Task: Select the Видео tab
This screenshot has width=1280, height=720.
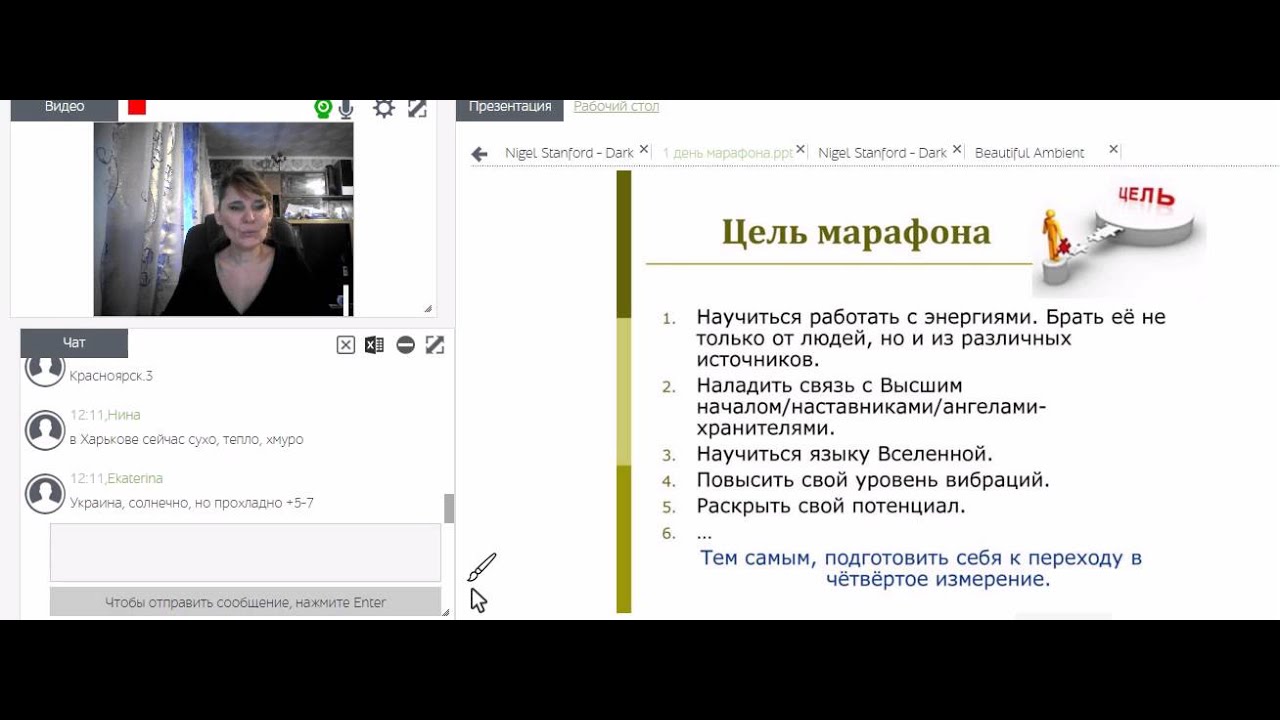Action: click(64, 108)
